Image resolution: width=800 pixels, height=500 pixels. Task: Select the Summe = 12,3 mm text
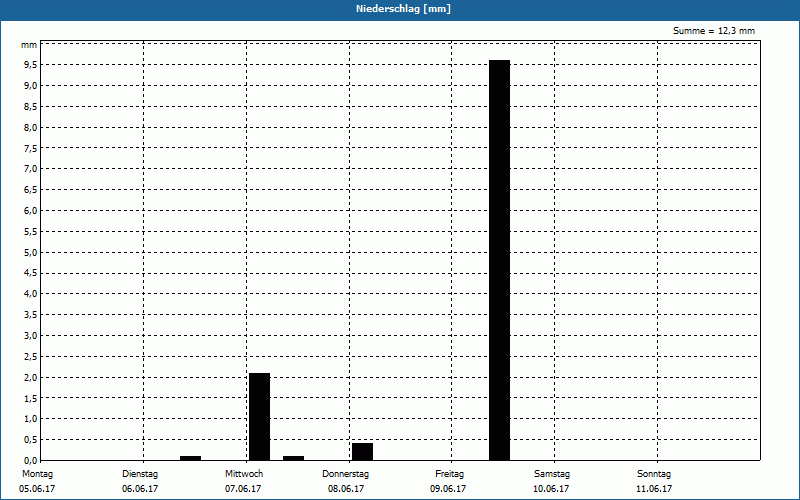click(714, 31)
